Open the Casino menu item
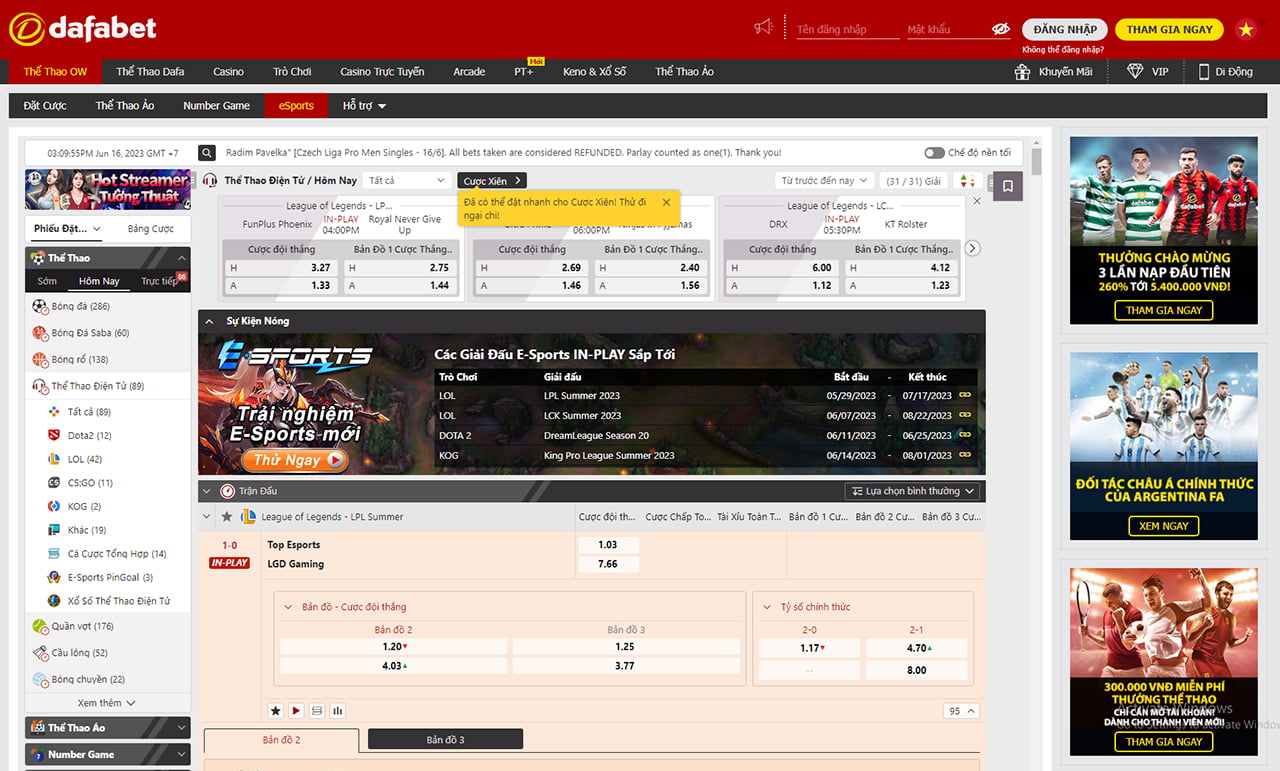 [x=228, y=72]
